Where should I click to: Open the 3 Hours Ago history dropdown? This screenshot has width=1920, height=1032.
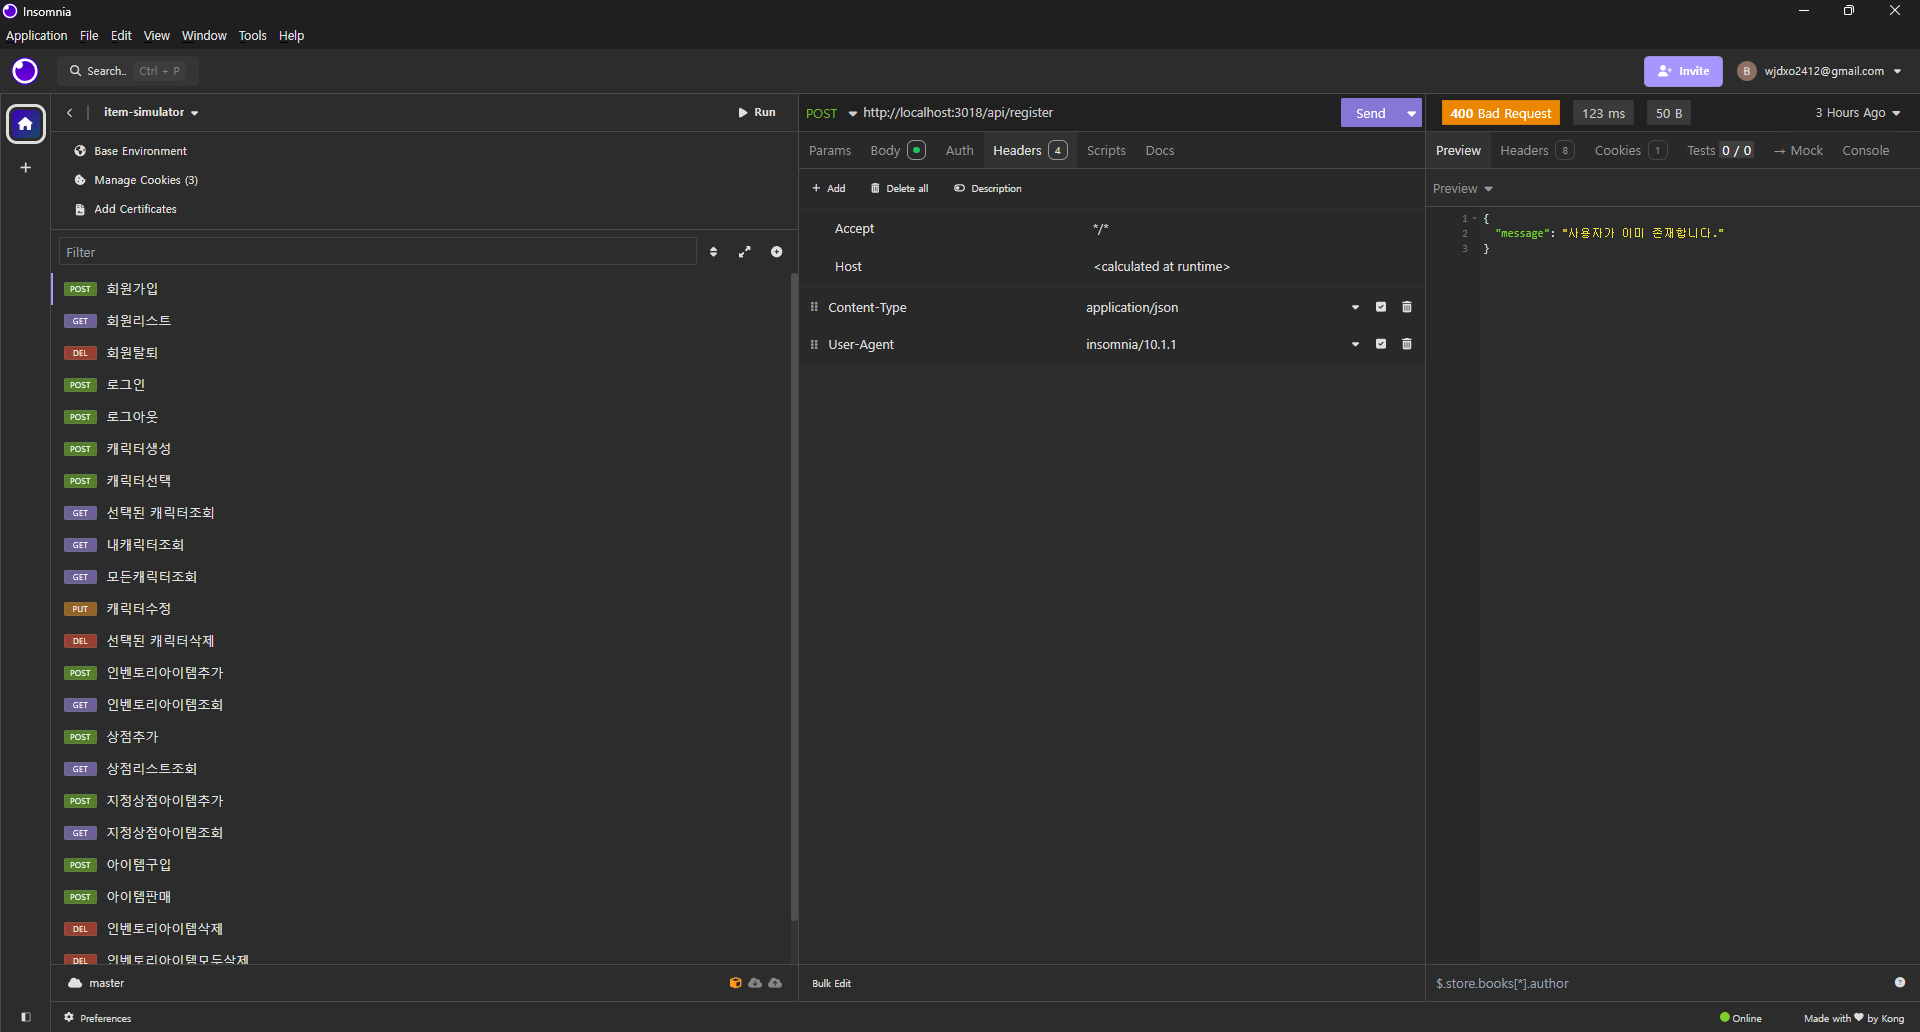click(x=1858, y=113)
